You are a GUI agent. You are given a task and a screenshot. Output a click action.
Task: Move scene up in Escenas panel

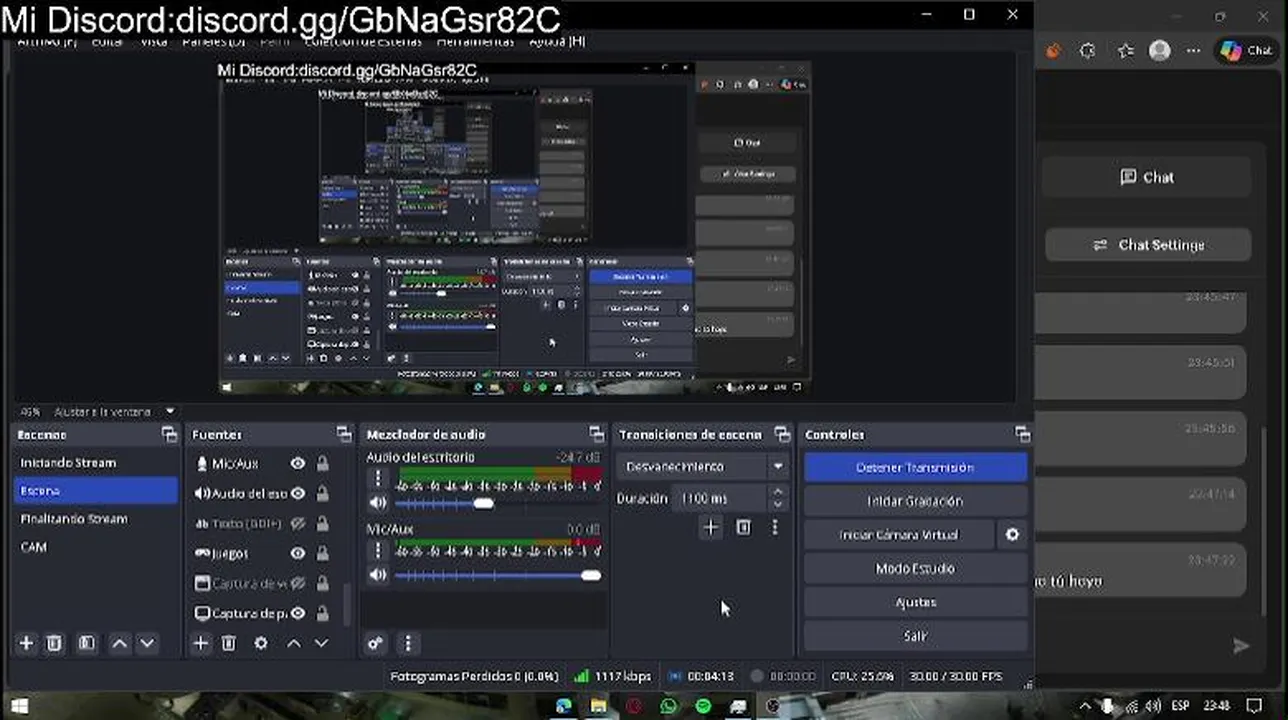click(x=119, y=643)
